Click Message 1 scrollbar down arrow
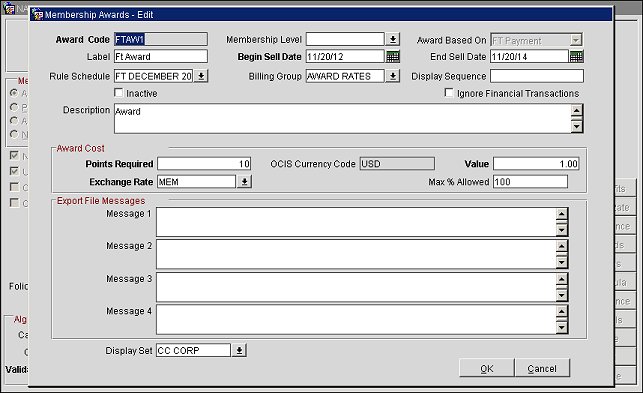Image resolution: width=643 pixels, height=393 pixels. (x=561, y=230)
